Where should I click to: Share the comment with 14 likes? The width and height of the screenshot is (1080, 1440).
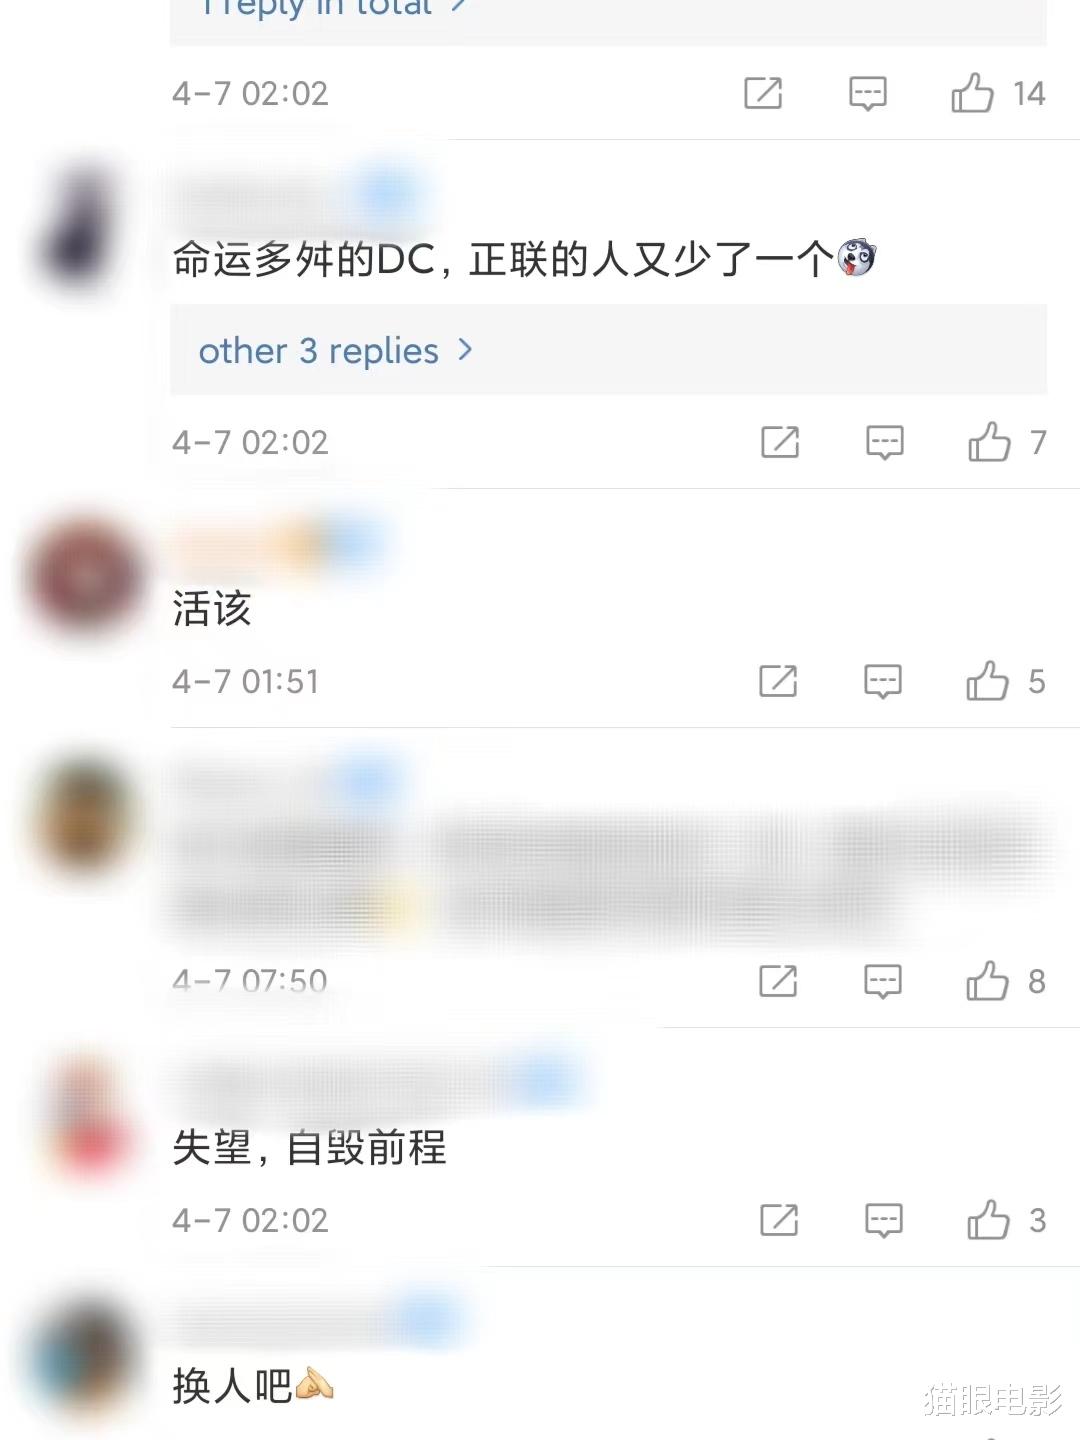[763, 93]
